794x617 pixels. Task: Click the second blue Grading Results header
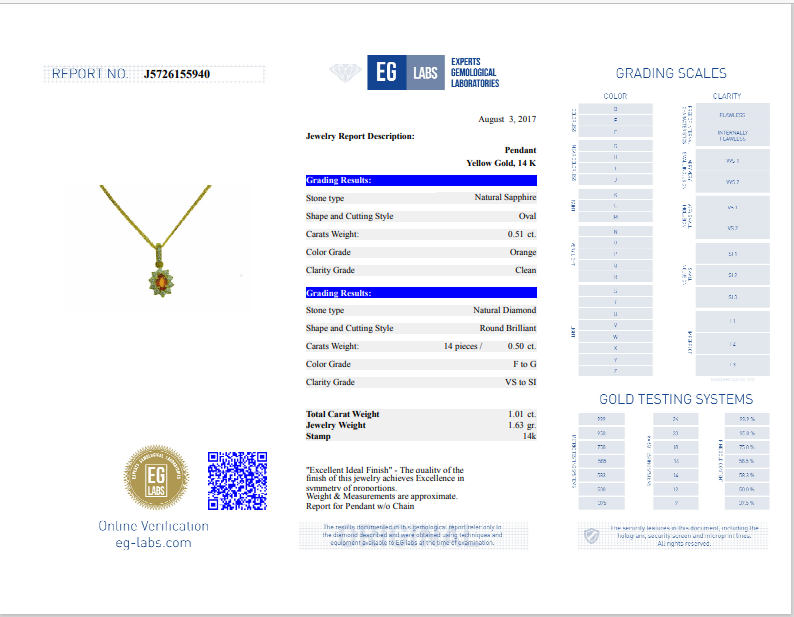coord(421,292)
